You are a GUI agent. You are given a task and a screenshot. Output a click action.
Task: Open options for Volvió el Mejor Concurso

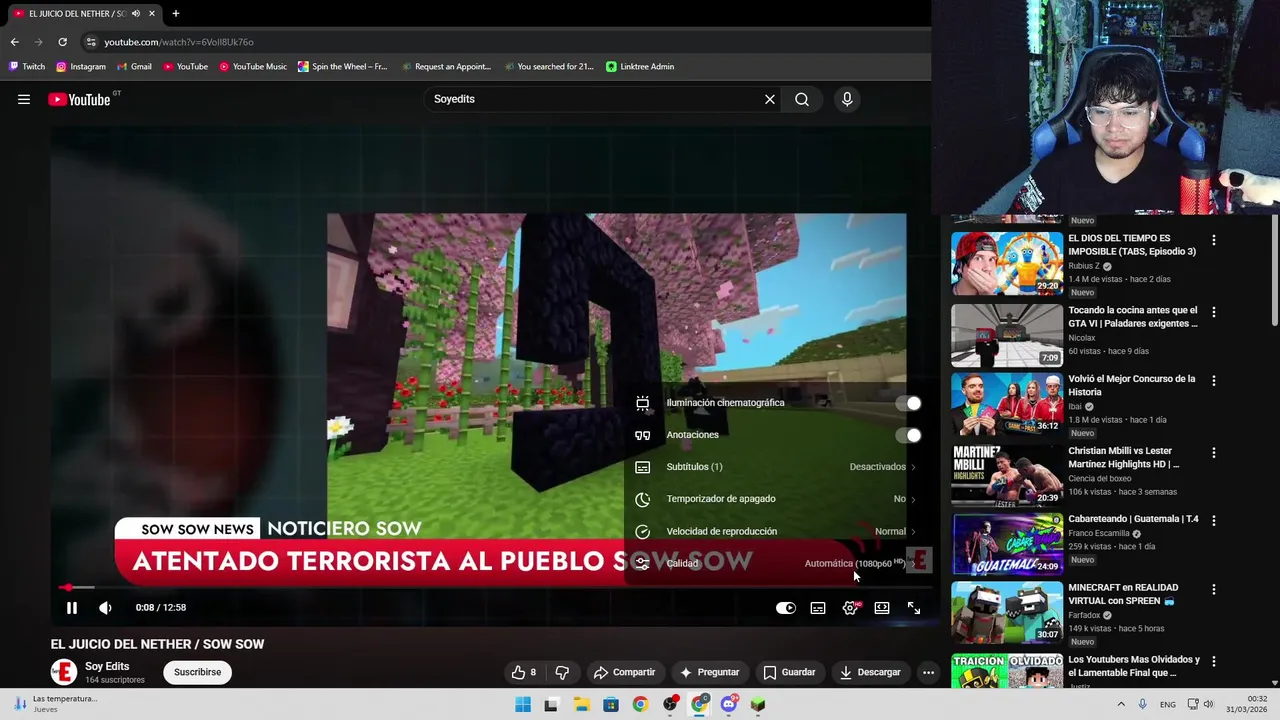(1214, 381)
